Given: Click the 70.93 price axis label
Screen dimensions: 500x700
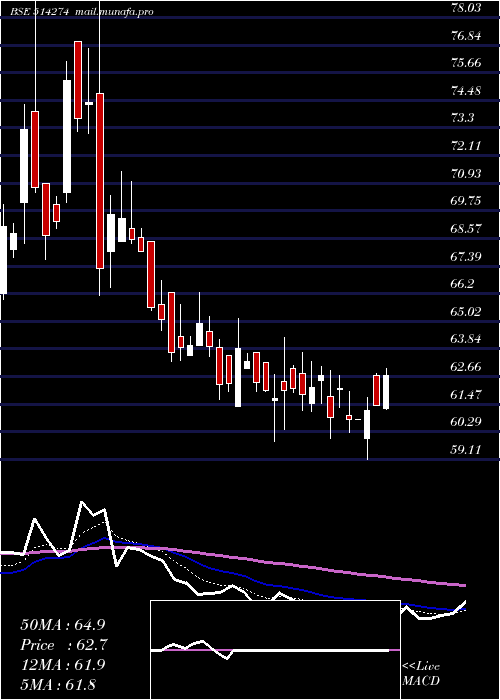Looking at the screenshot, I should [466, 173].
